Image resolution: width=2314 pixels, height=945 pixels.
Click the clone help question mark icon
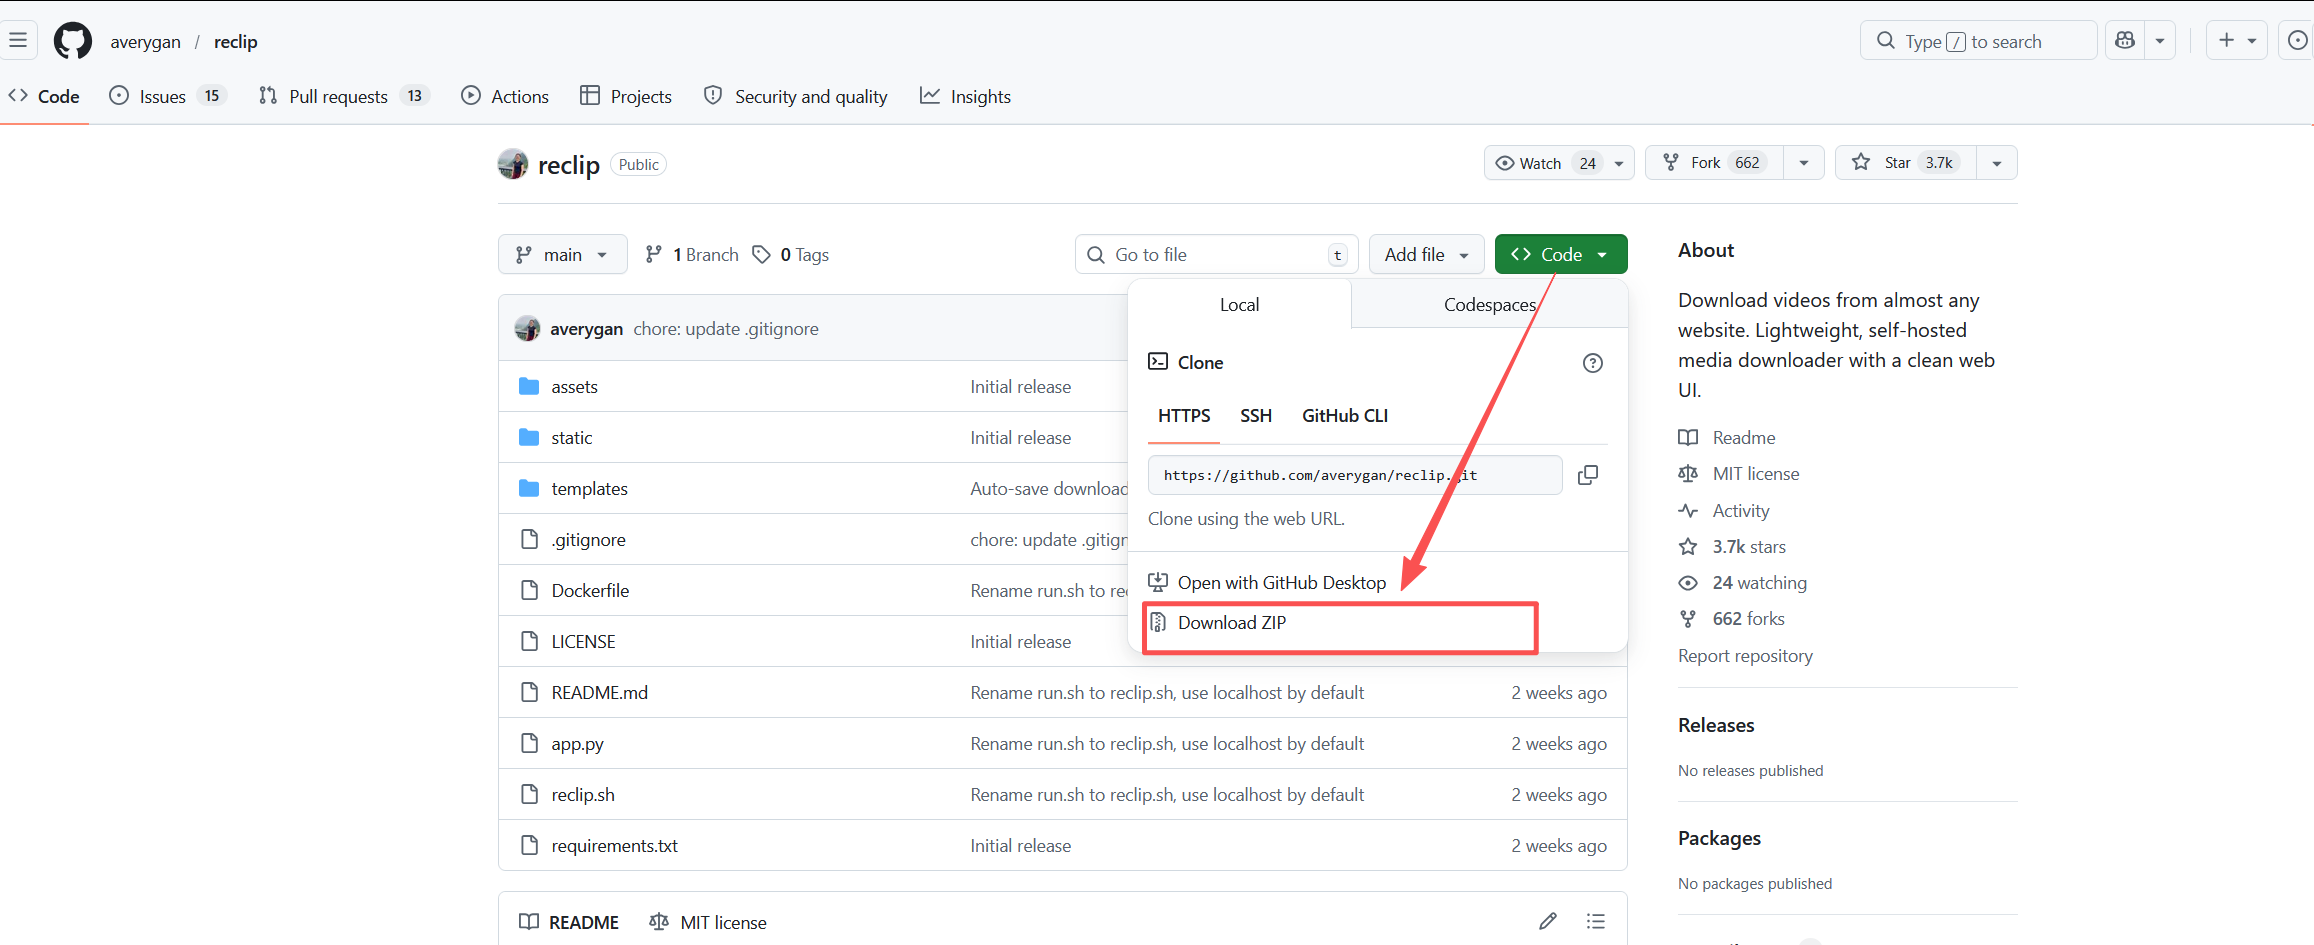1593,363
